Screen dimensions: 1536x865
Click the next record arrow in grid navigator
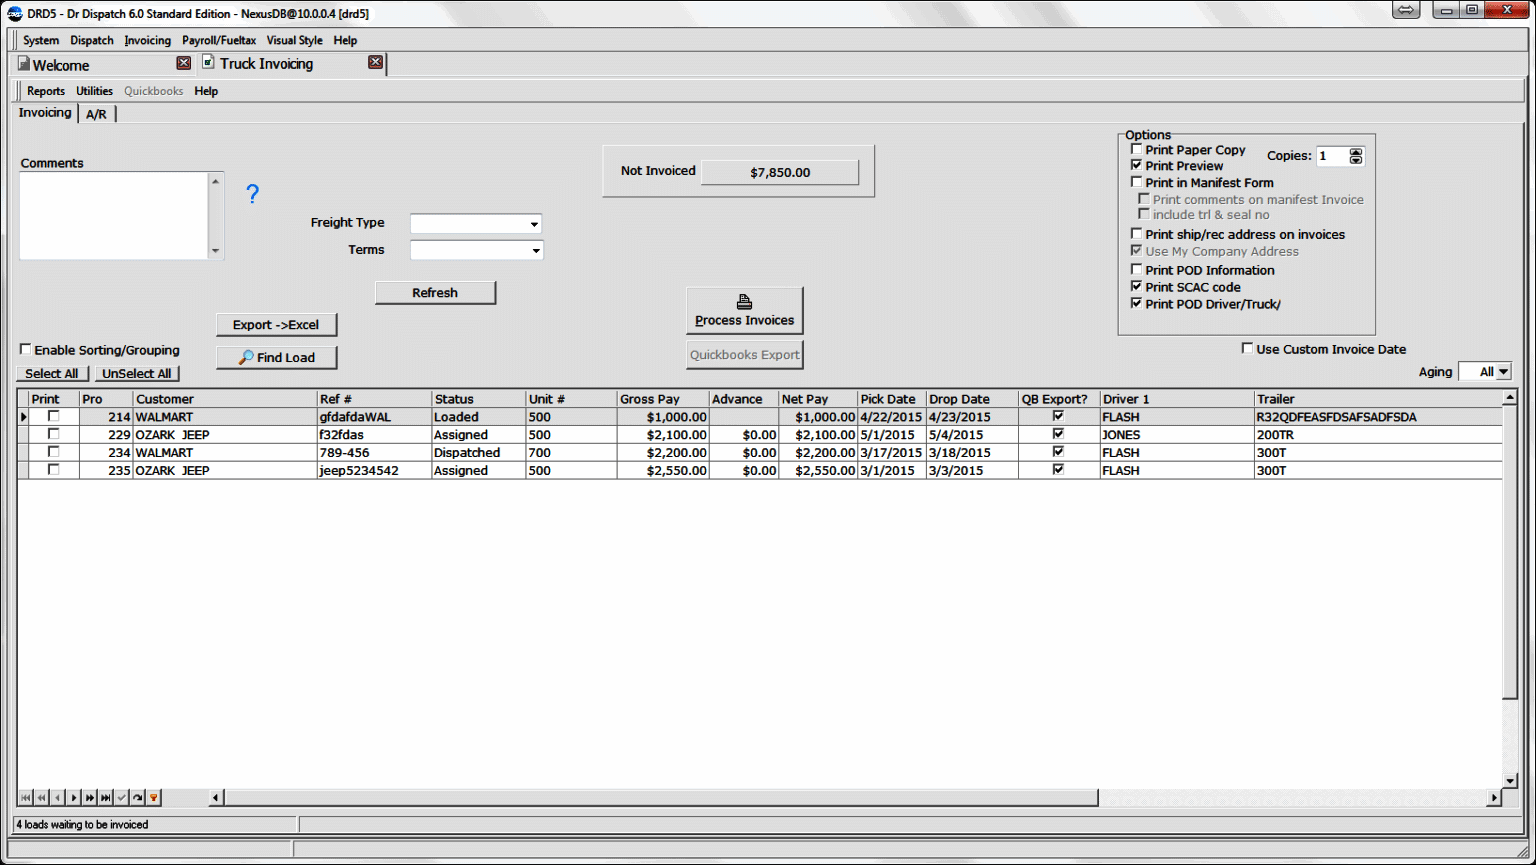coord(73,797)
